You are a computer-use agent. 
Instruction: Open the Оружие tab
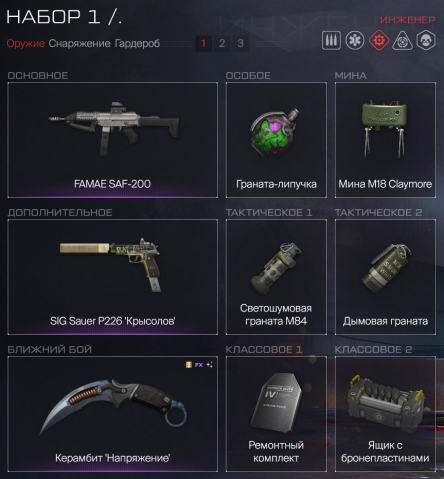click(26, 43)
